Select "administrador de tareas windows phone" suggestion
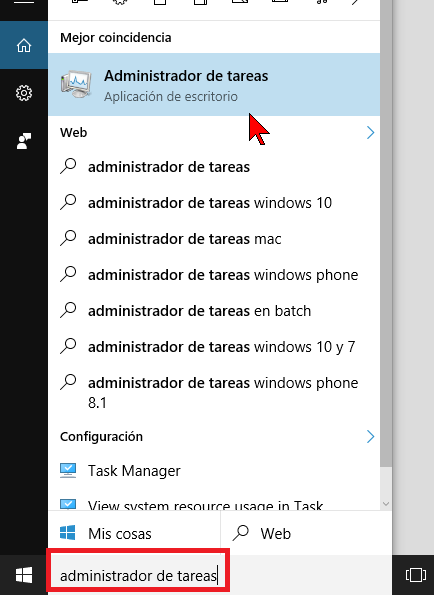 (x=214, y=275)
